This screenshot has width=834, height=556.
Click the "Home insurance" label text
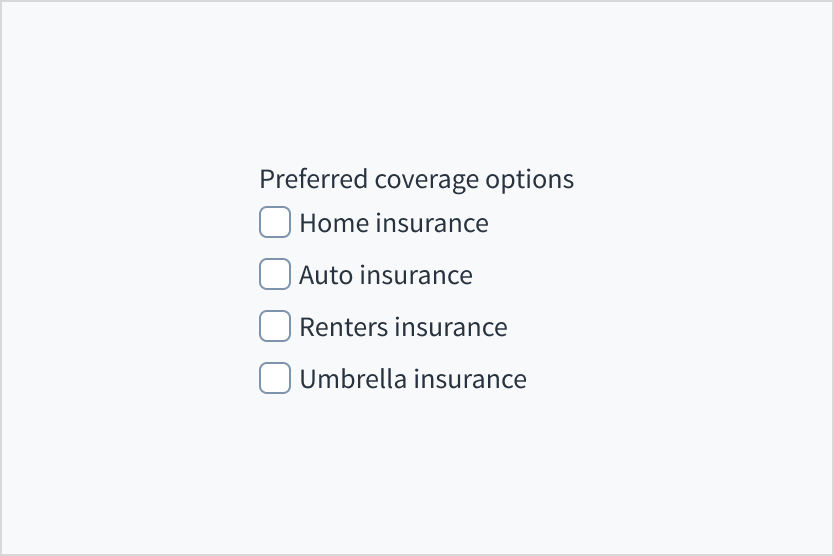click(393, 223)
